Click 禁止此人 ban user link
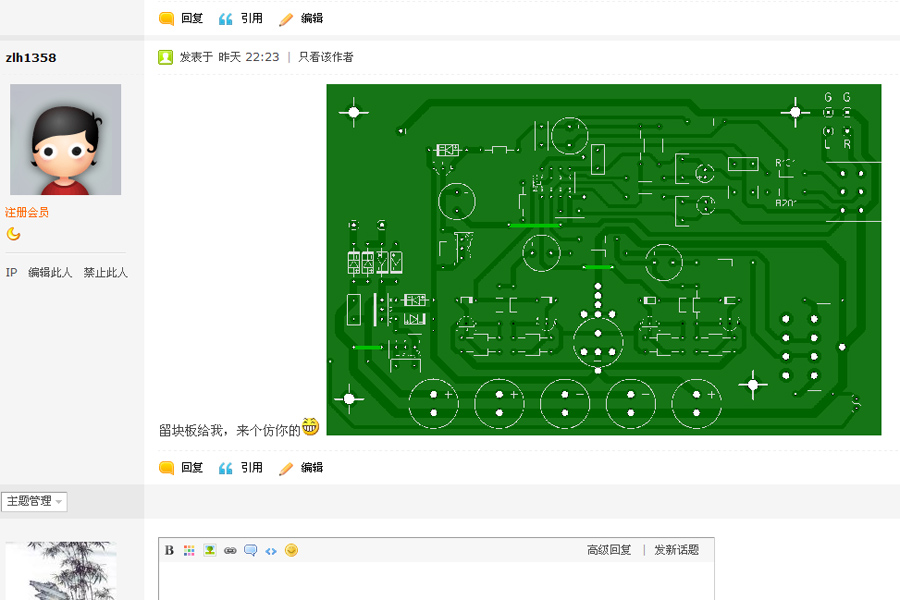This screenshot has width=900, height=600. click(105, 272)
